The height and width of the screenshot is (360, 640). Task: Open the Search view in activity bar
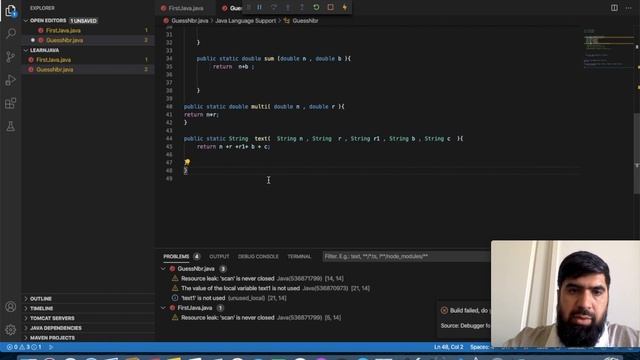pos(11,33)
